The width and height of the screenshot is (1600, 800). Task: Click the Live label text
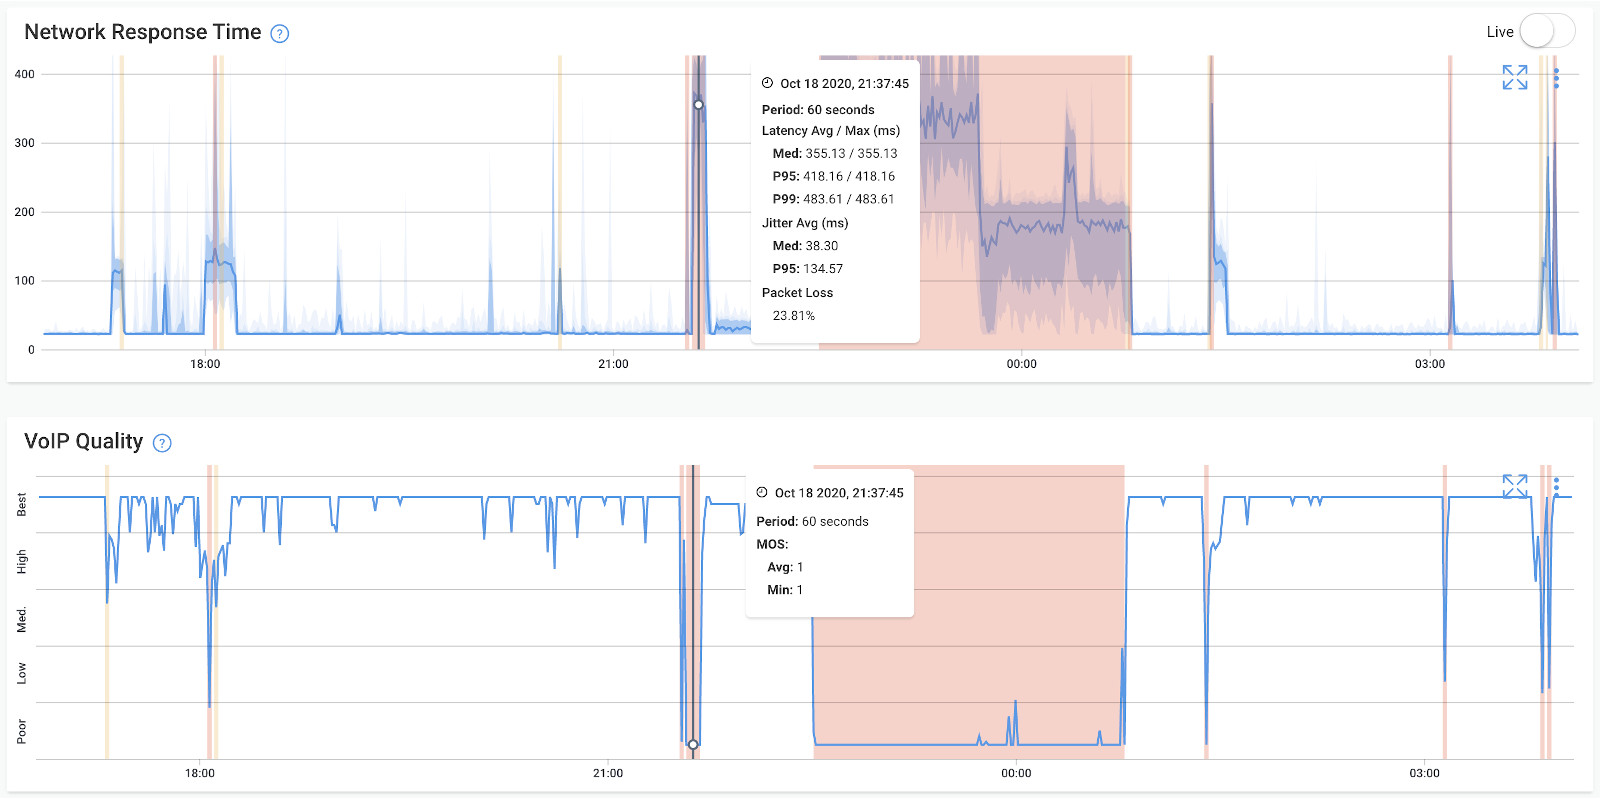coord(1499,32)
